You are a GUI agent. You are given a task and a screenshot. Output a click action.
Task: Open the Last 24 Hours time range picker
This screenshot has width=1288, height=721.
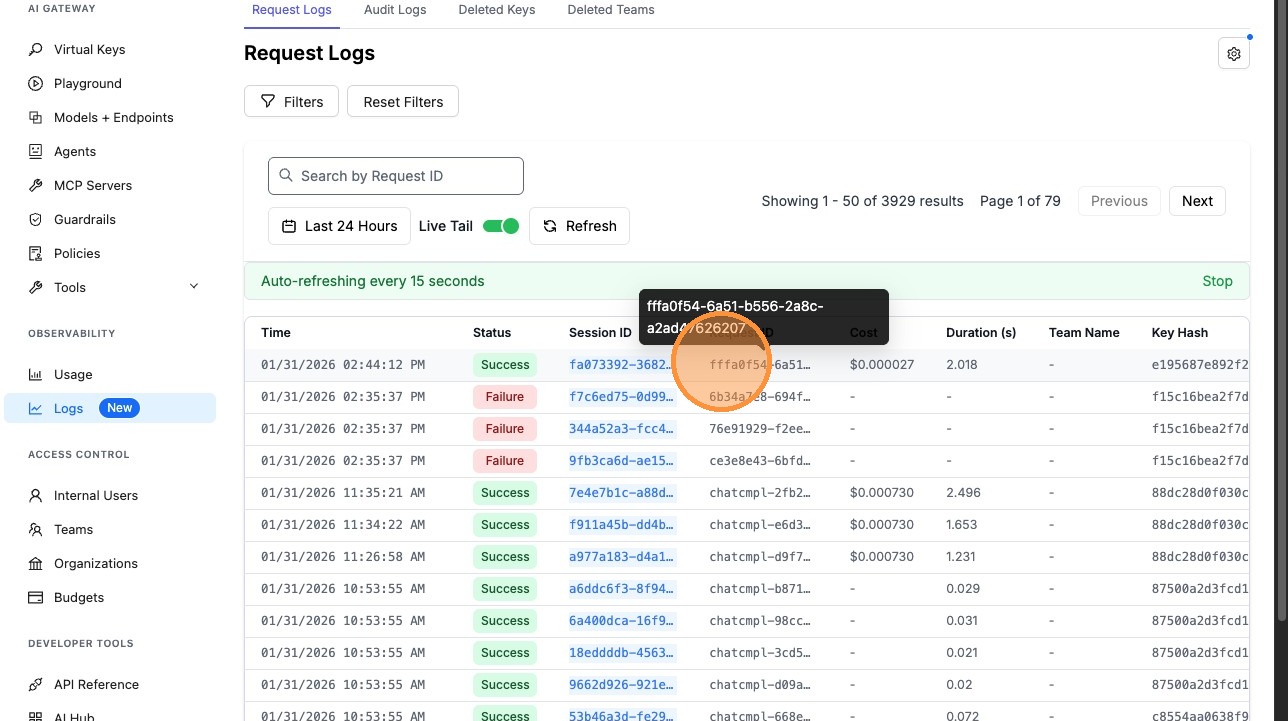tap(340, 226)
